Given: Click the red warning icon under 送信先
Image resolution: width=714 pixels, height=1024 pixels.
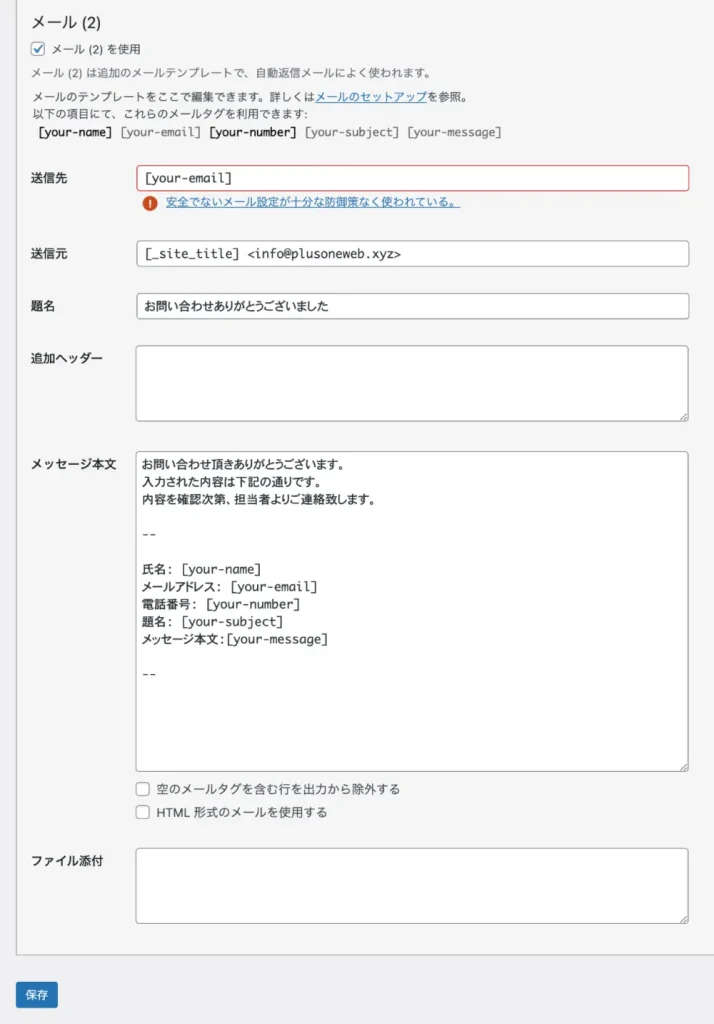Looking at the screenshot, I should pos(150,202).
